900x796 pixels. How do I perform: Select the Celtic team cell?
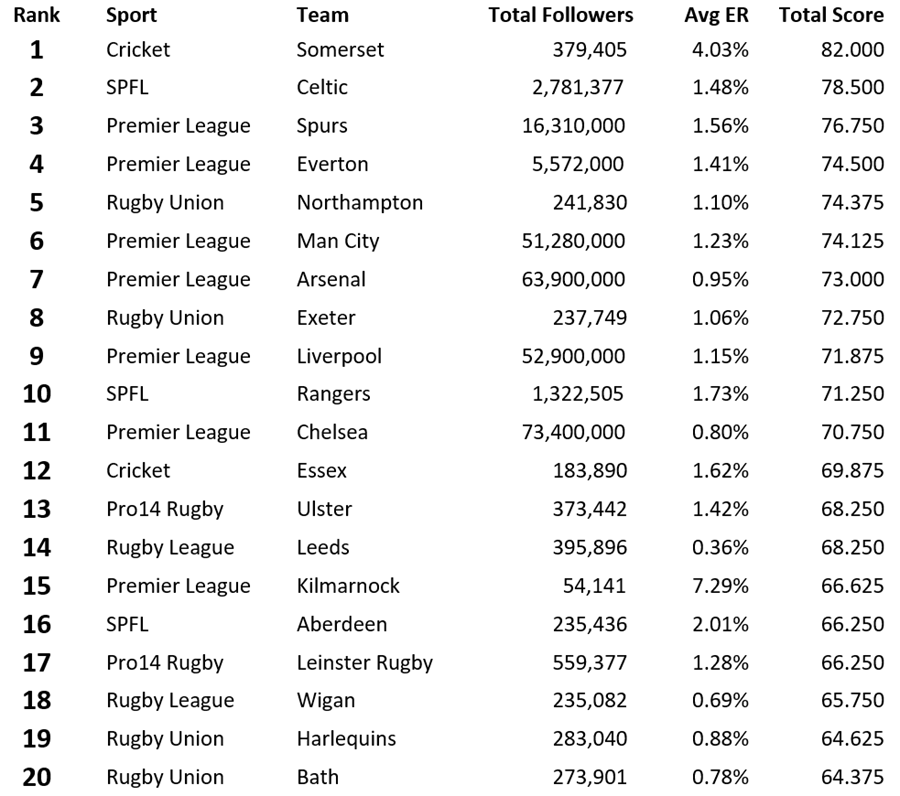coord(322,87)
